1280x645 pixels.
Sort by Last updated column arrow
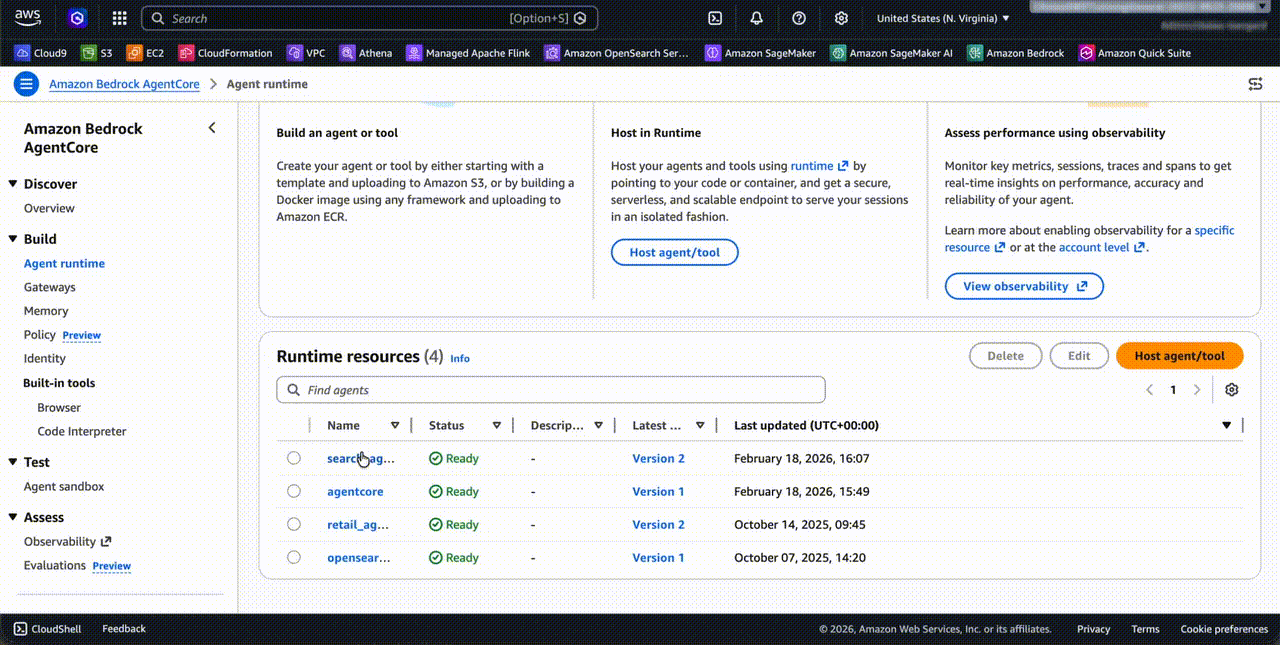[1227, 425]
